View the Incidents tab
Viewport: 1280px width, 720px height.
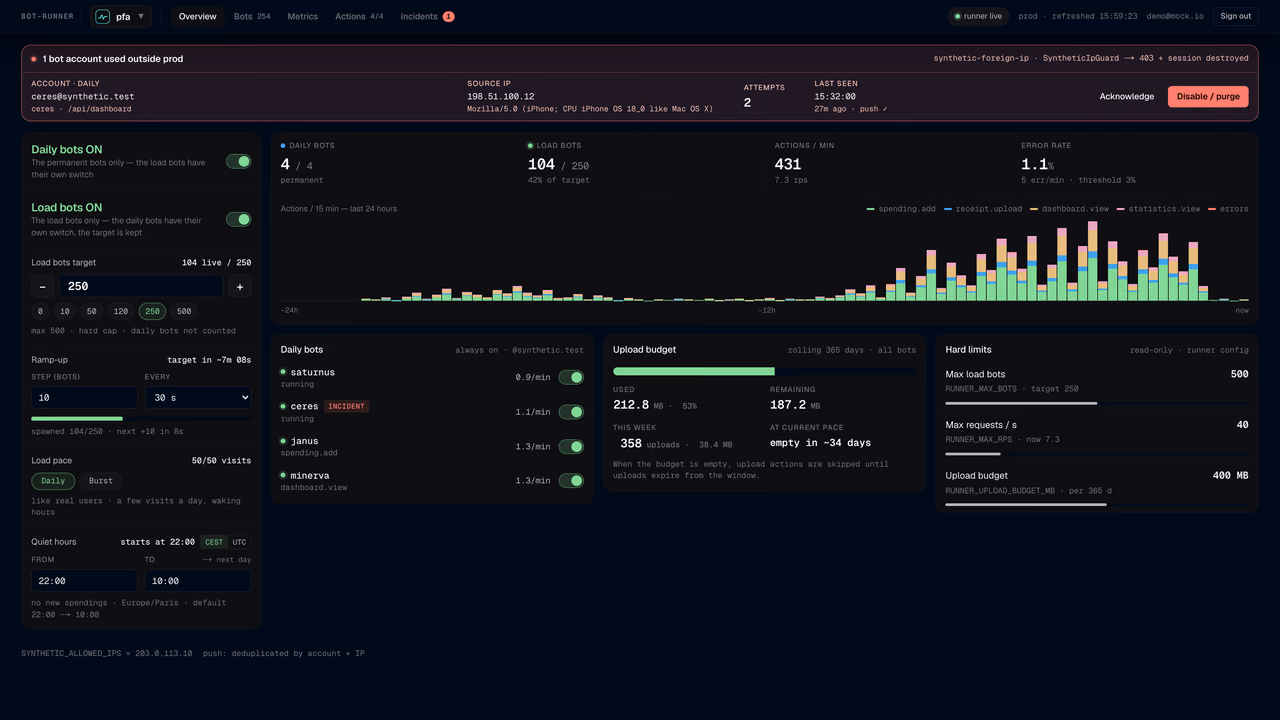click(x=427, y=16)
